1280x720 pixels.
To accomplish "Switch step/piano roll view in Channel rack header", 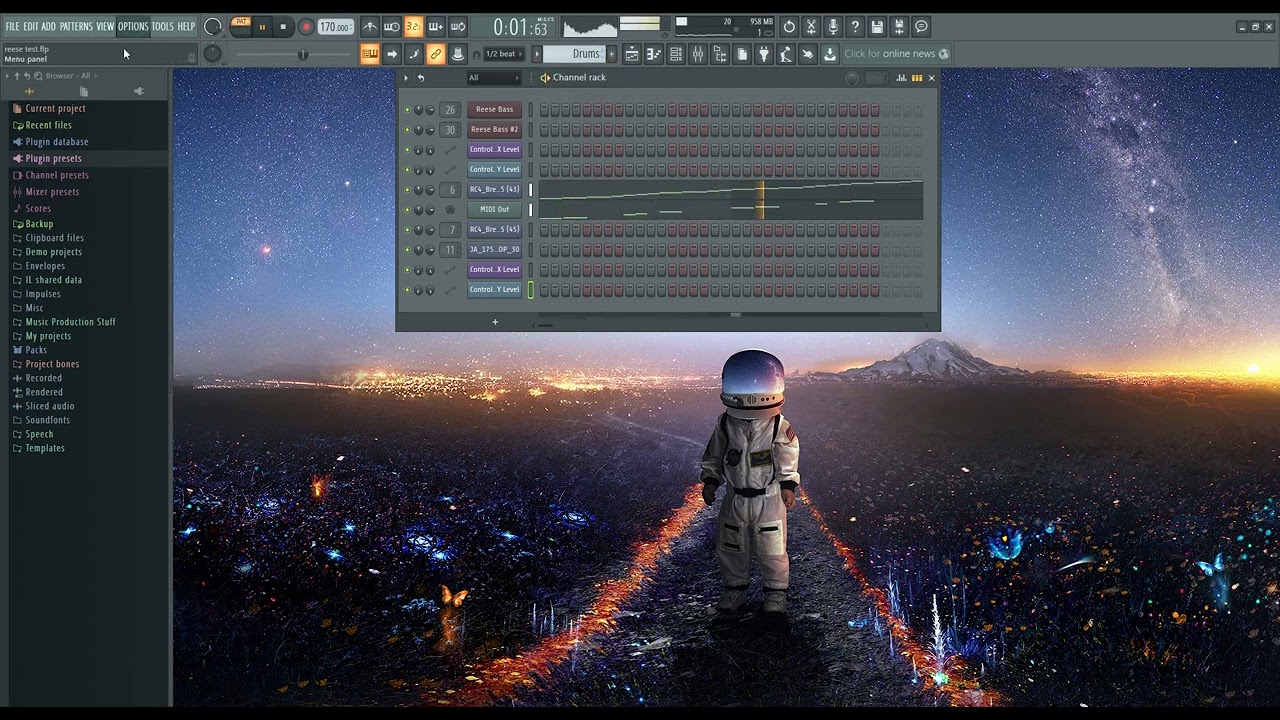I will [x=916, y=78].
